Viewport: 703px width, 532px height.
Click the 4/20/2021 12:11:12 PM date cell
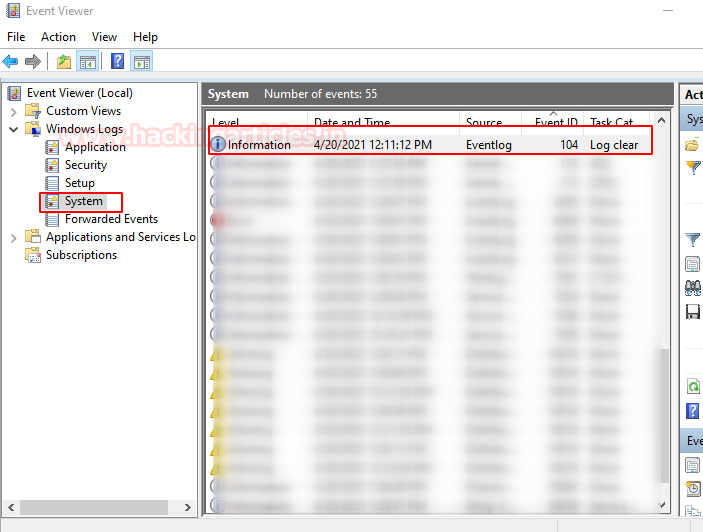[373, 145]
